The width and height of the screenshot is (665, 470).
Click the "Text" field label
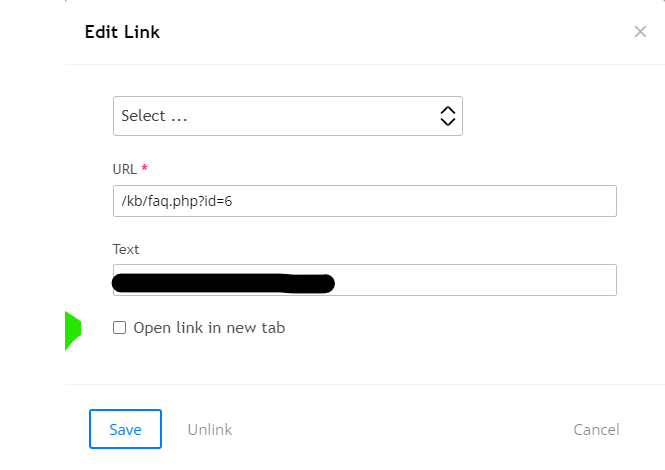[126, 249]
